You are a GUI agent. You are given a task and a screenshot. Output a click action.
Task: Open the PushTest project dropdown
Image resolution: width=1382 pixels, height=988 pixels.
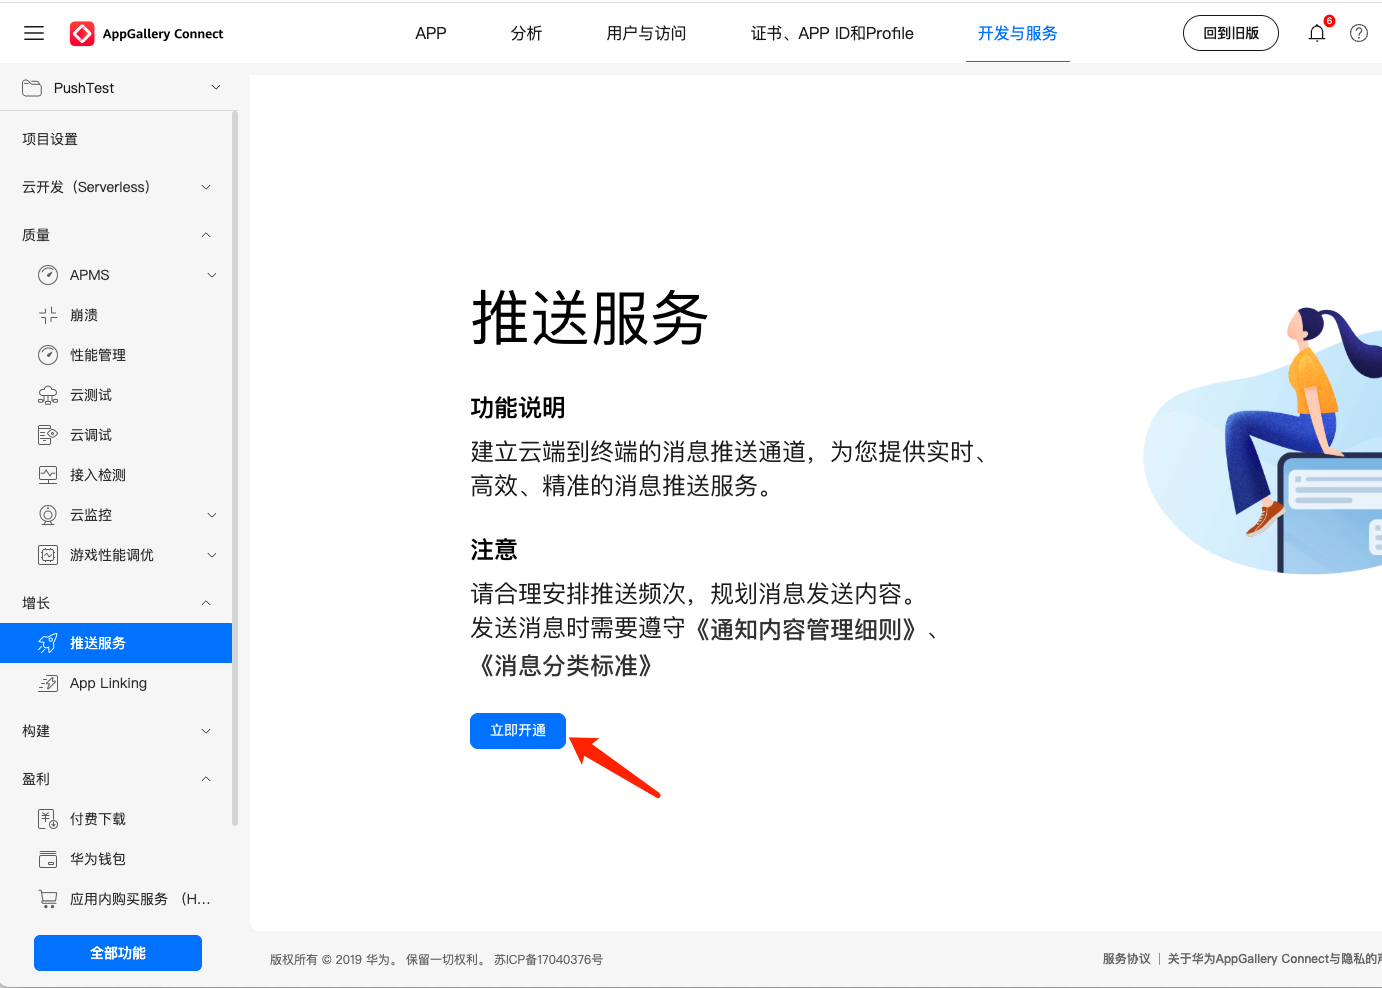pyautogui.click(x=216, y=88)
